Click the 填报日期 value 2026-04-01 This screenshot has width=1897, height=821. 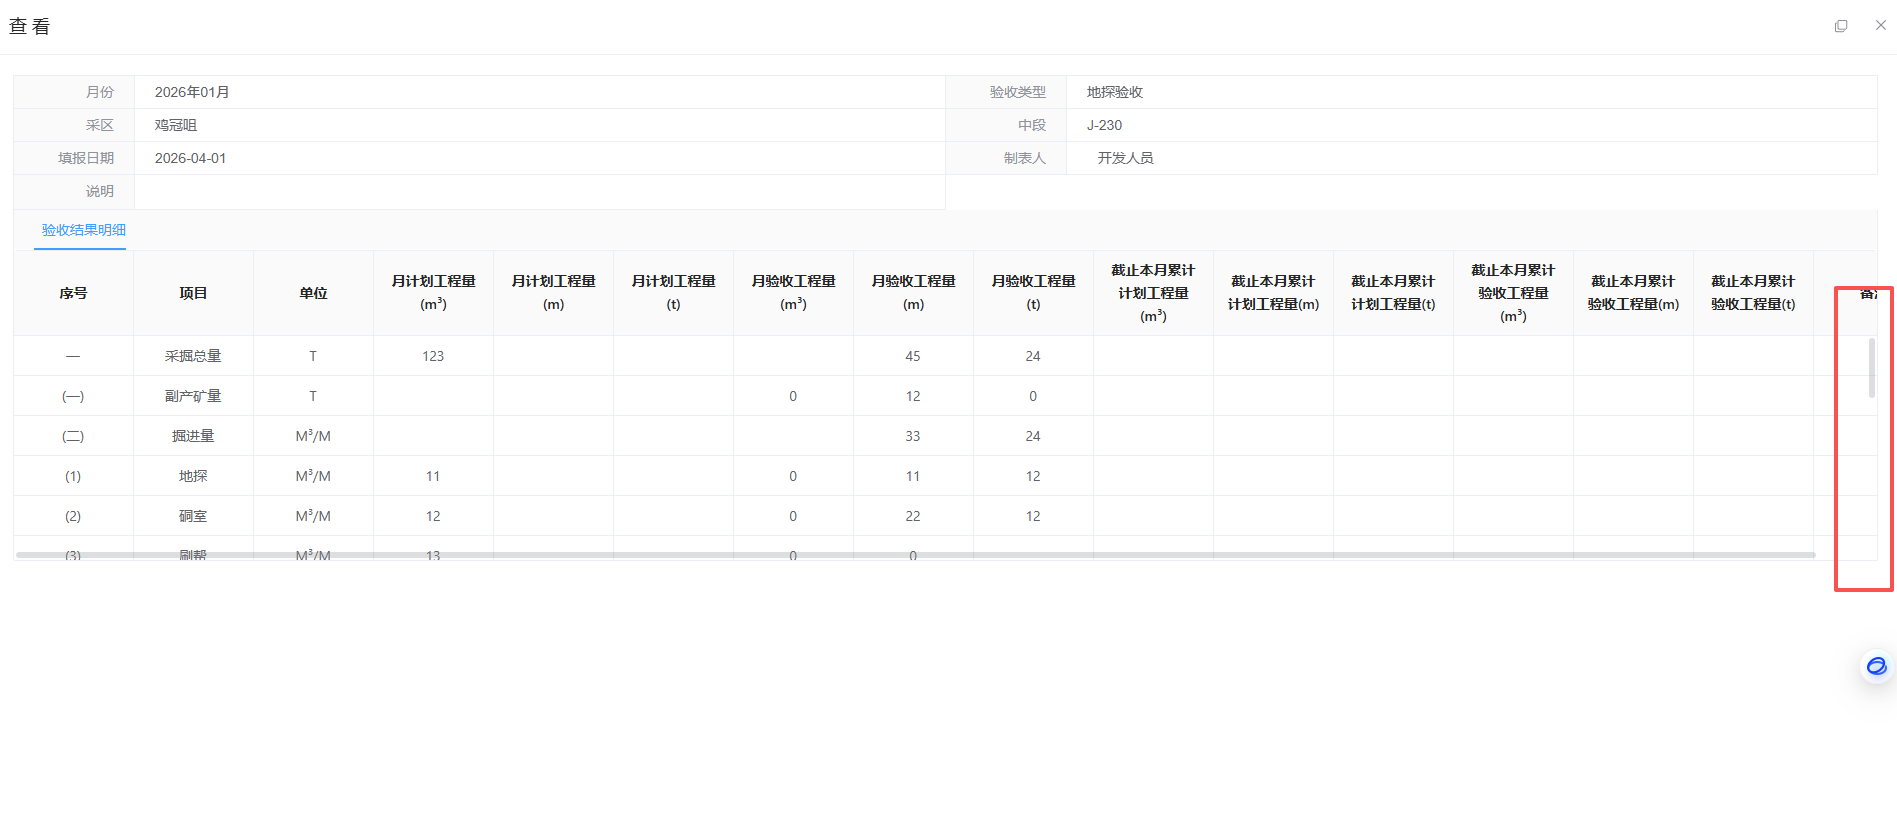click(x=190, y=158)
